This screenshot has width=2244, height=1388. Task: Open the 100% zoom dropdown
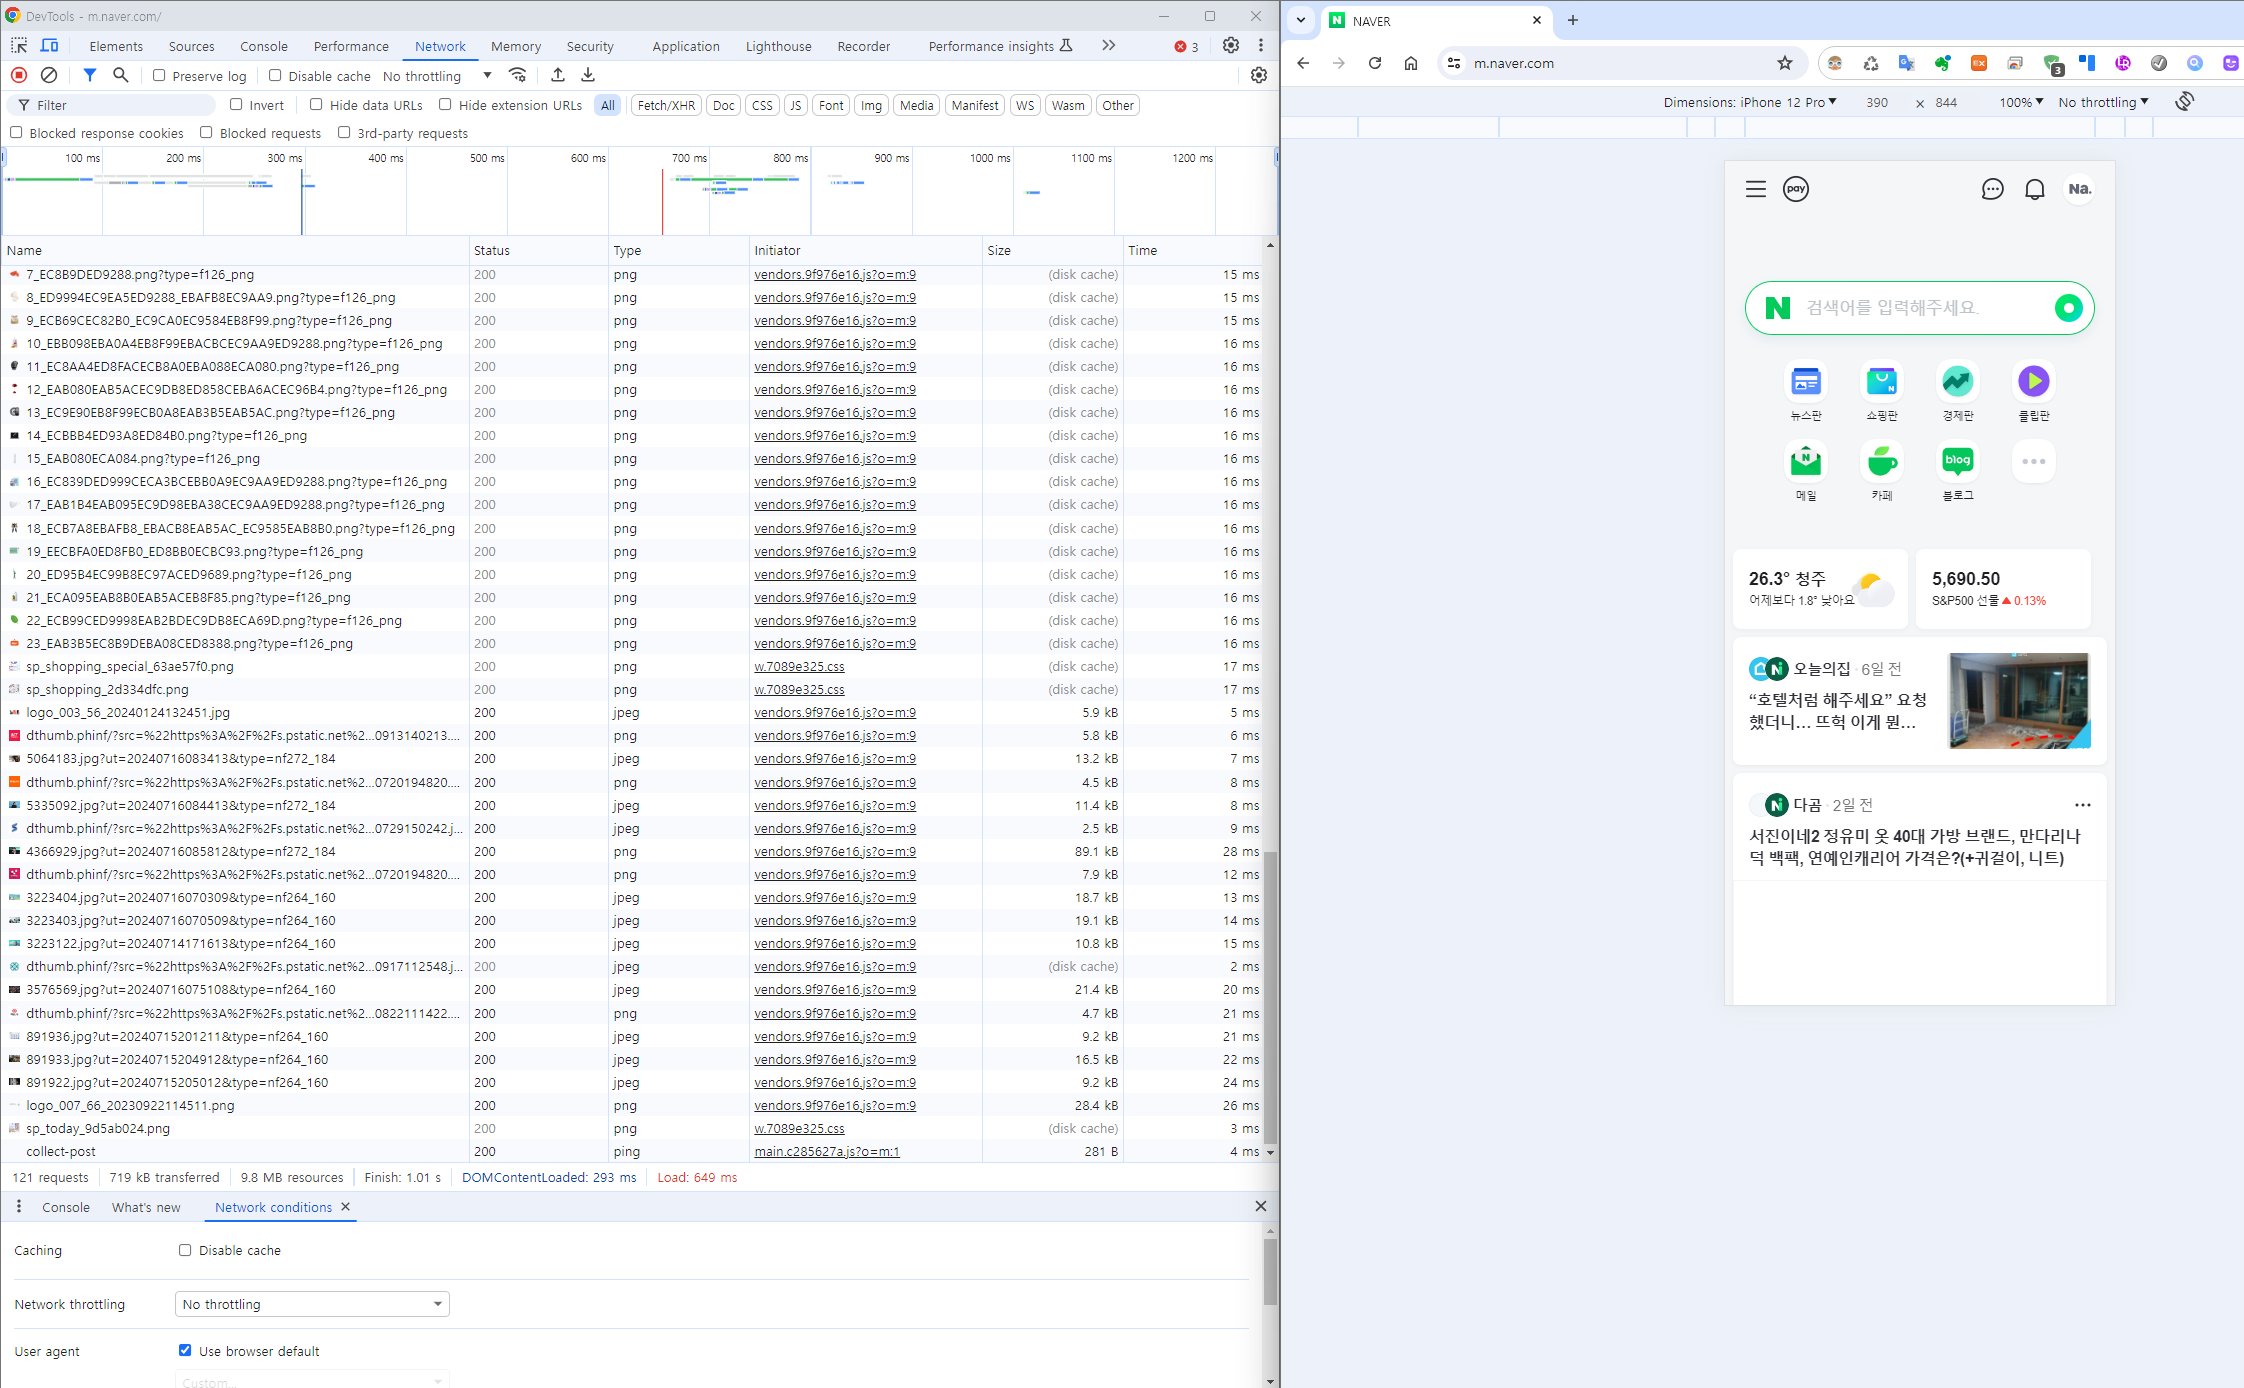(x=2021, y=102)
